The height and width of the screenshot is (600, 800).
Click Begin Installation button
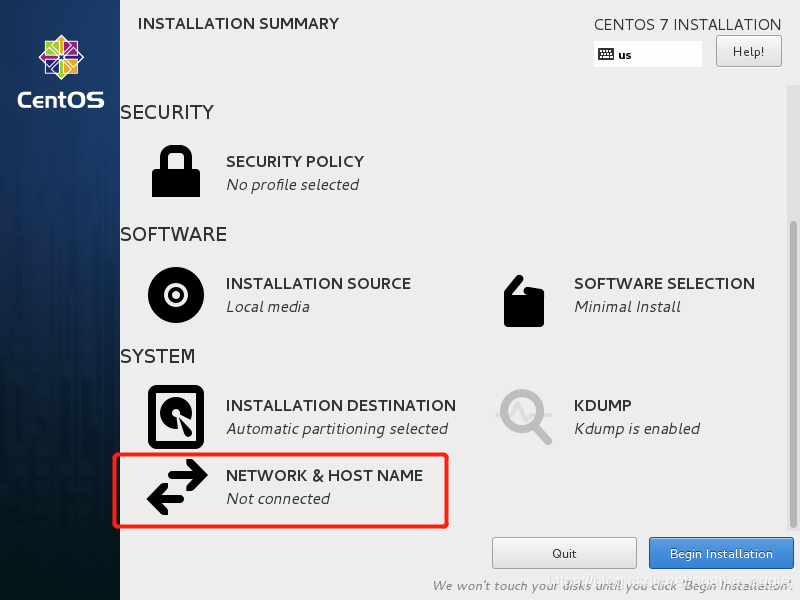(x=721, y=553)
